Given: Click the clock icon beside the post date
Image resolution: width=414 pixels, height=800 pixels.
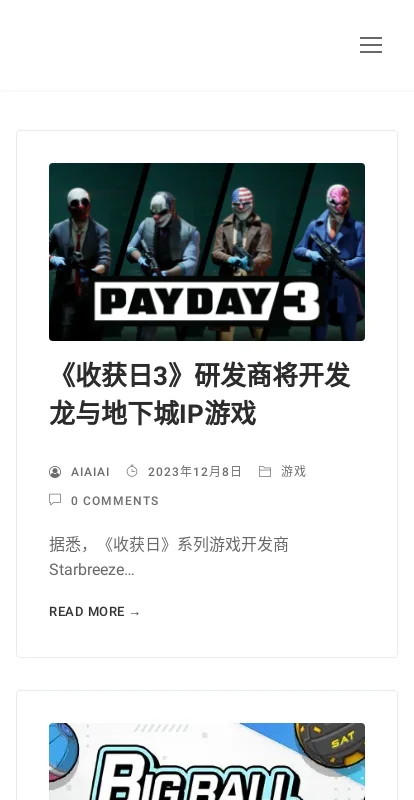Looking at the screenshot, I should point(132,471).
